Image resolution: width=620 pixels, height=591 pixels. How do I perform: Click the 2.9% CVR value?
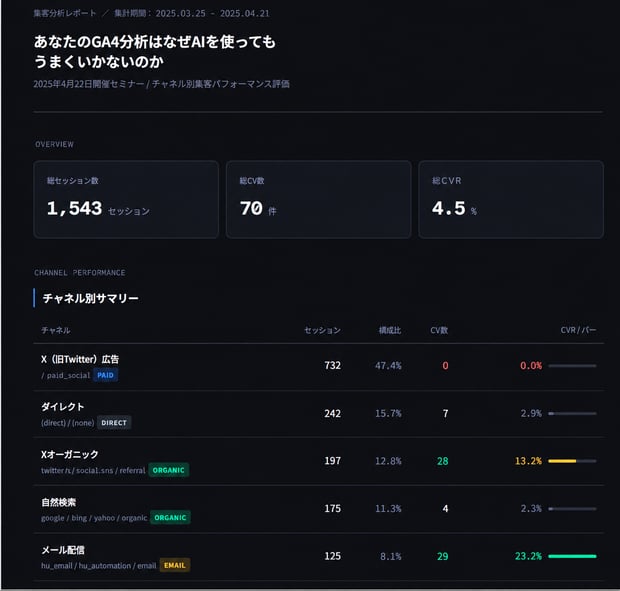tap(531, 414)
